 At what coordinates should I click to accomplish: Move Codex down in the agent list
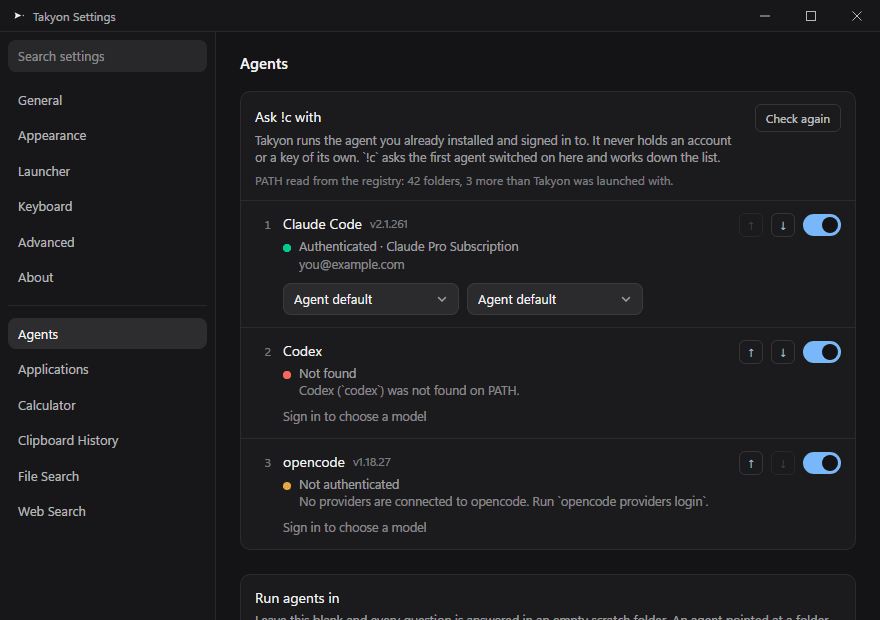783,352
